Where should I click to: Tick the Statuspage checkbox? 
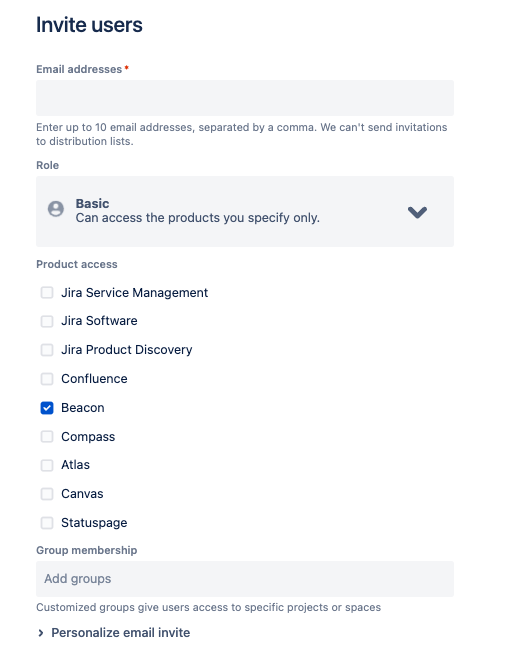(47, 523)
